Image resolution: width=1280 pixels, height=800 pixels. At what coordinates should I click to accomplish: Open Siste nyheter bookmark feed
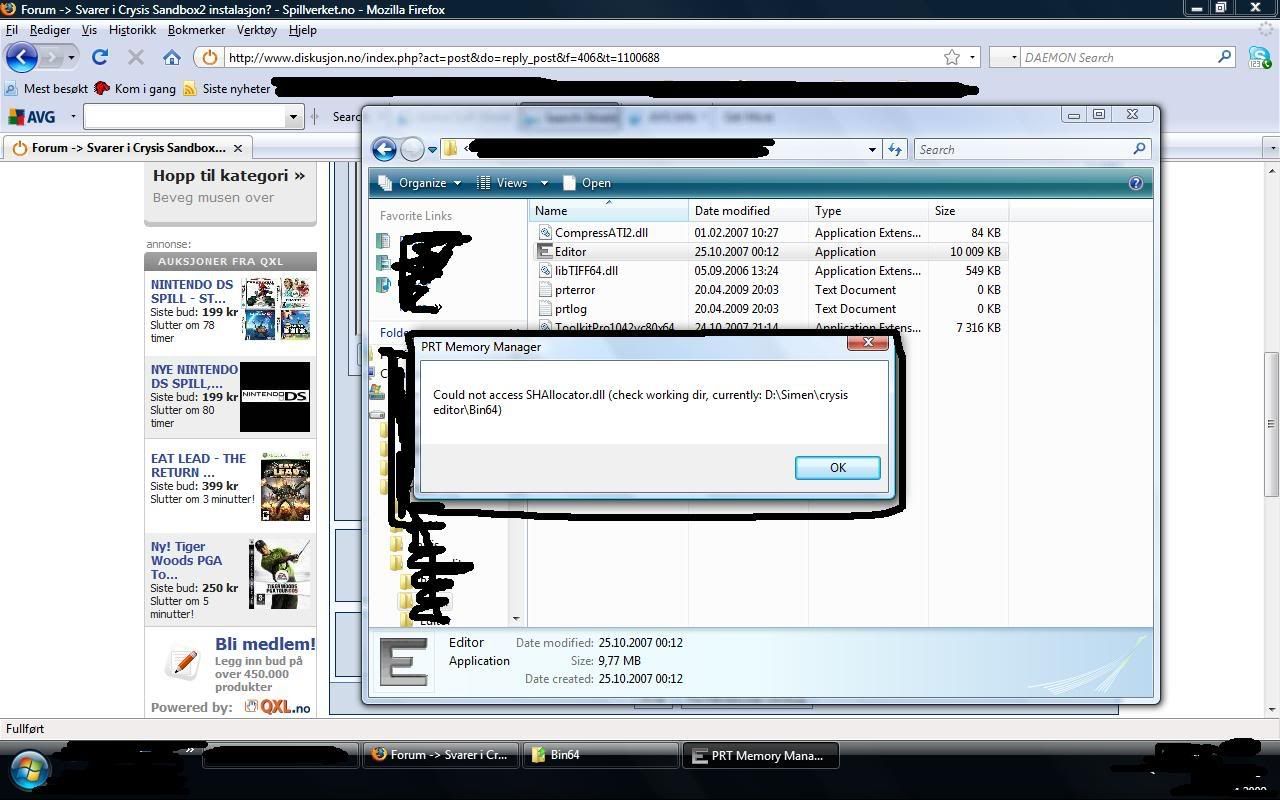tap(227, 89)
